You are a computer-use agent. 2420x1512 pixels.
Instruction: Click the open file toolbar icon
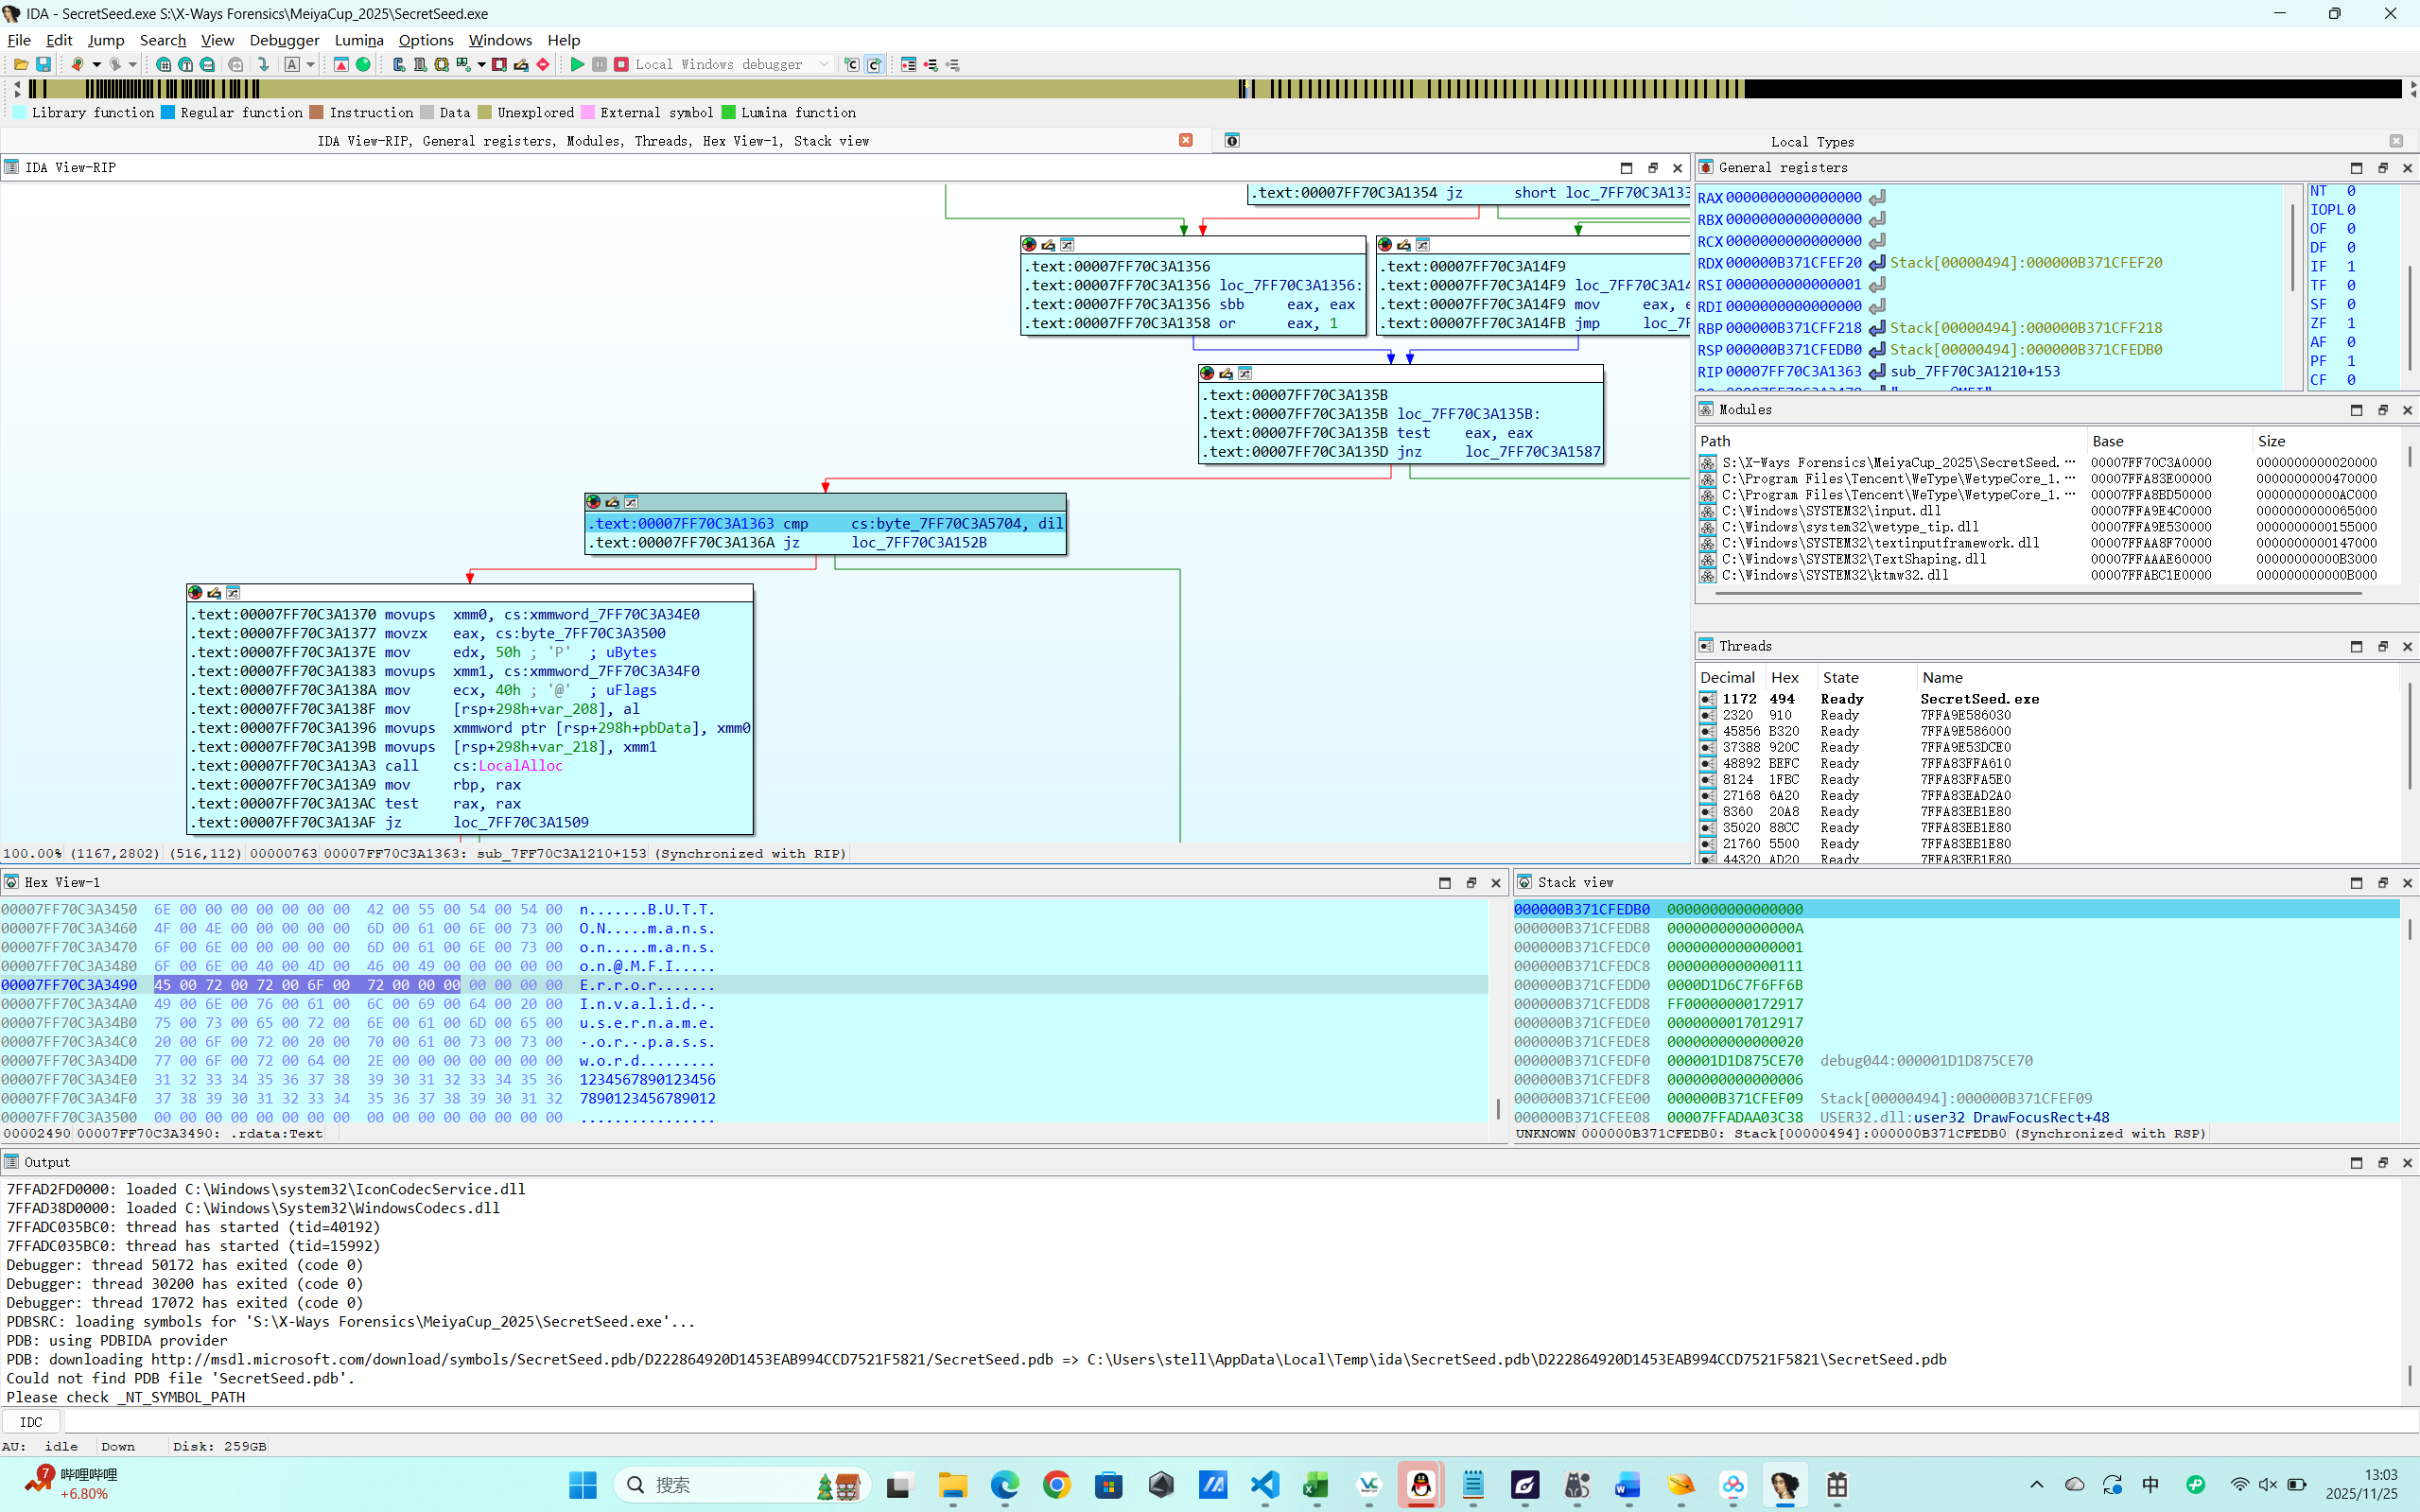(20, 64)
